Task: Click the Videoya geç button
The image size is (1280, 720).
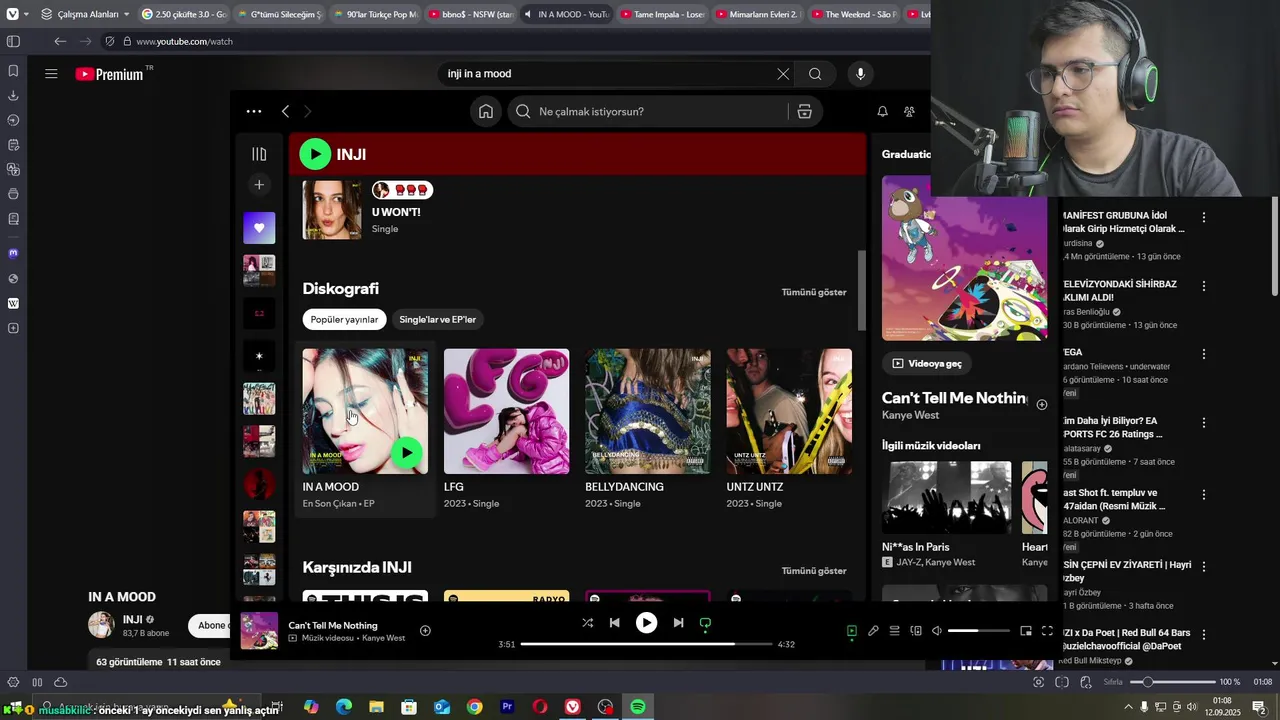Action: click(x=927, y=364)
